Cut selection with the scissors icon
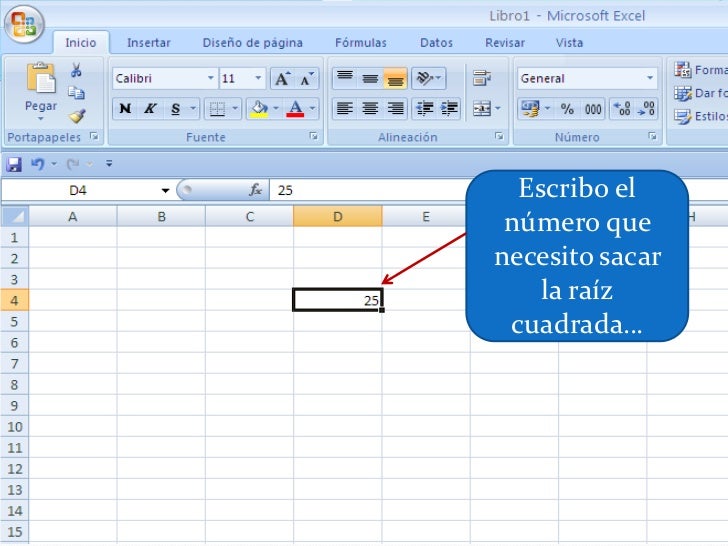 [76, 70]
